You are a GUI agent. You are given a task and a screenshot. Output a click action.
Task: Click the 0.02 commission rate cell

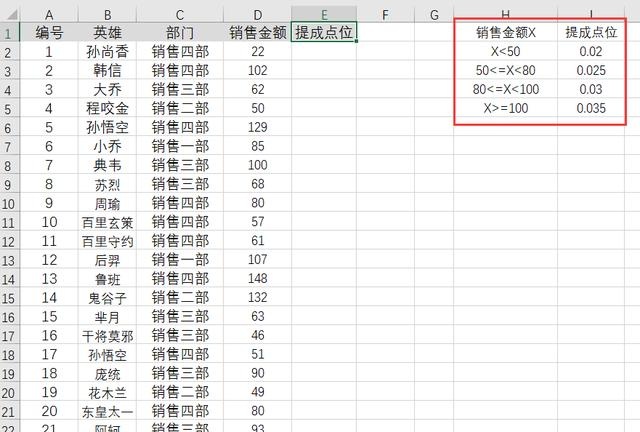[591, 51]
